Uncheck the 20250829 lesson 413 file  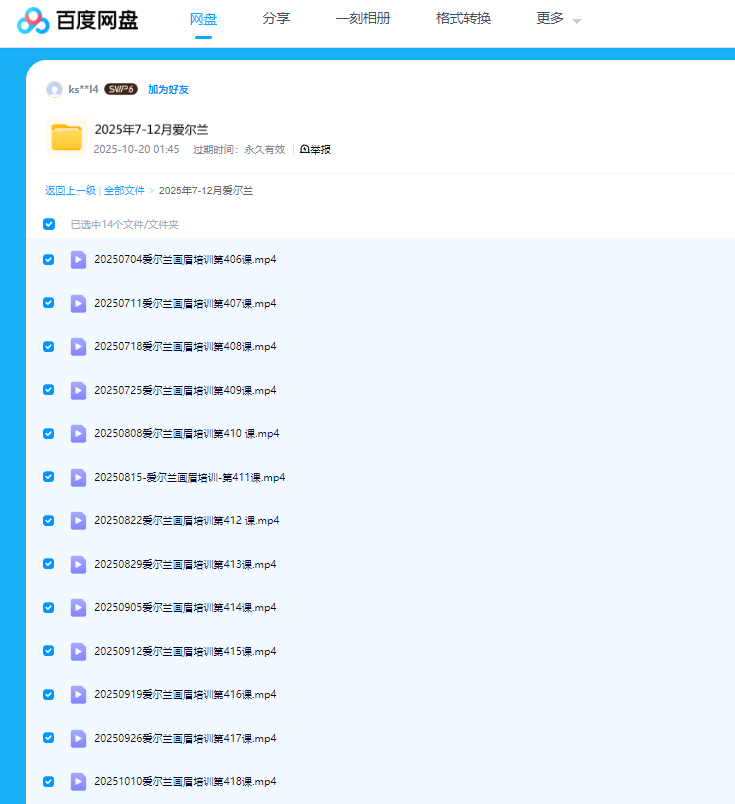coord(49,564)
